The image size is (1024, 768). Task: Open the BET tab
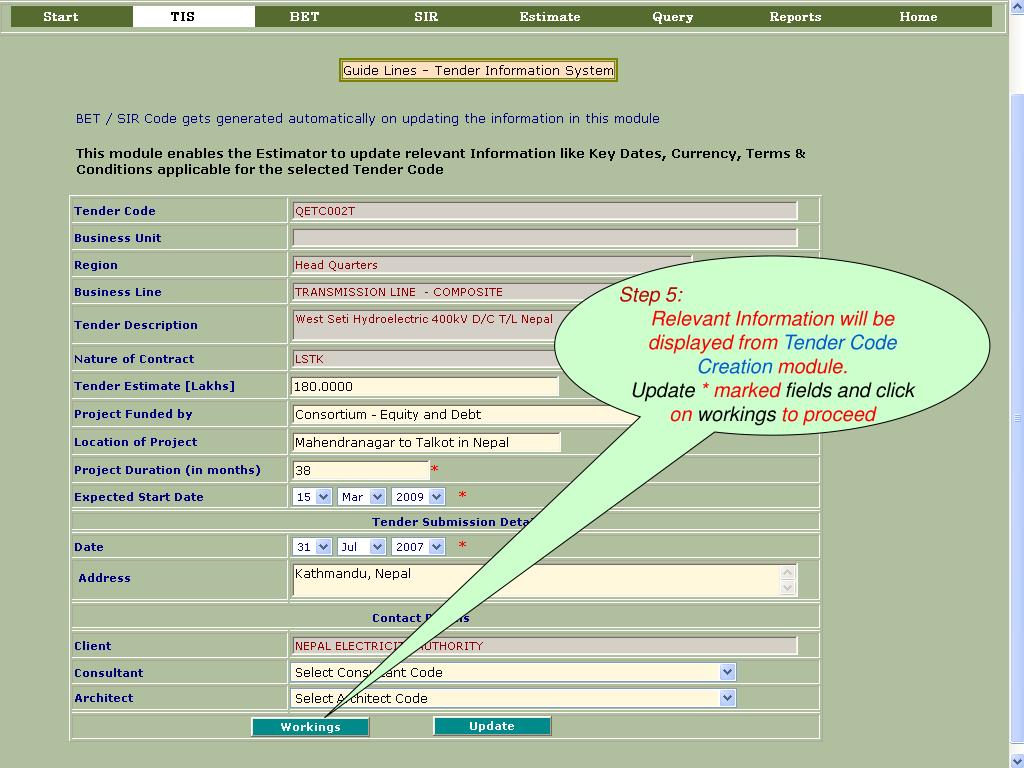coord(304,16)
